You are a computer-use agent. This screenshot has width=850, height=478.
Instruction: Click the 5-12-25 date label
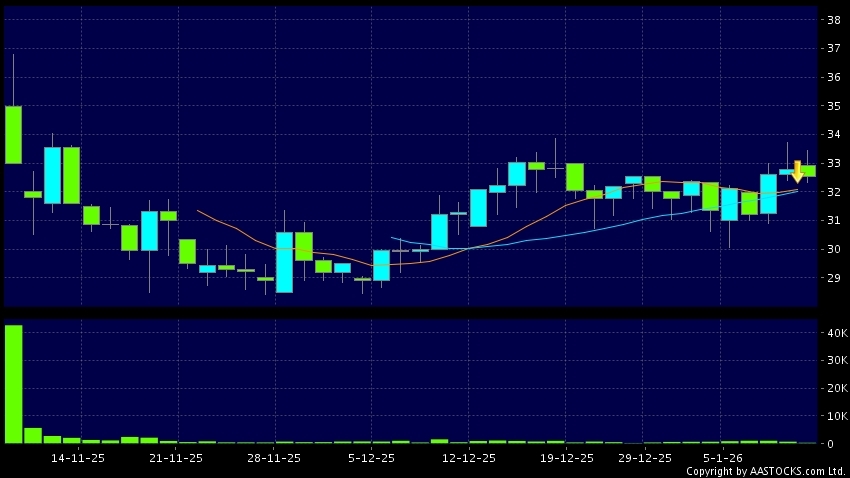pos(370,458)
